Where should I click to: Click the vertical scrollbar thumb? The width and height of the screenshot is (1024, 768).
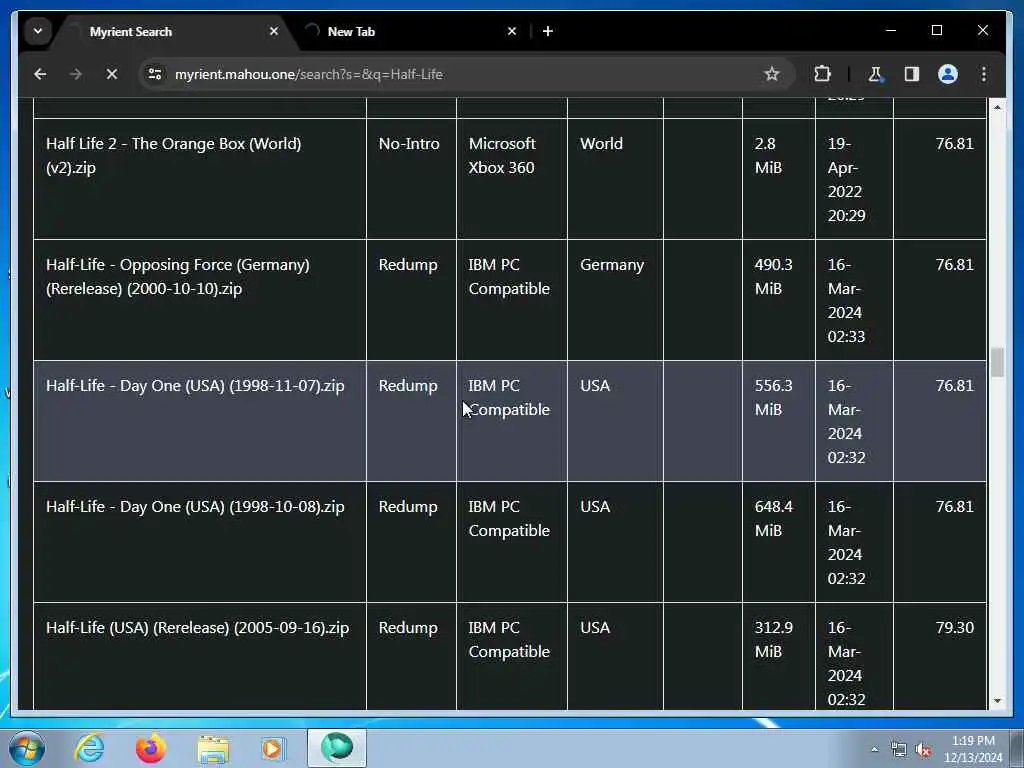click(x=997, y=362)
